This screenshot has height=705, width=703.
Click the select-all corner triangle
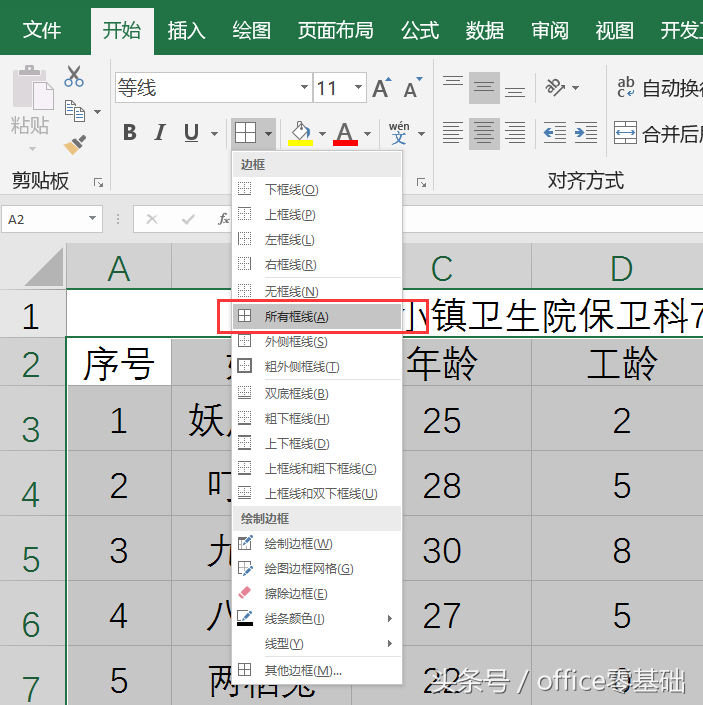click(x=44, y=268)
